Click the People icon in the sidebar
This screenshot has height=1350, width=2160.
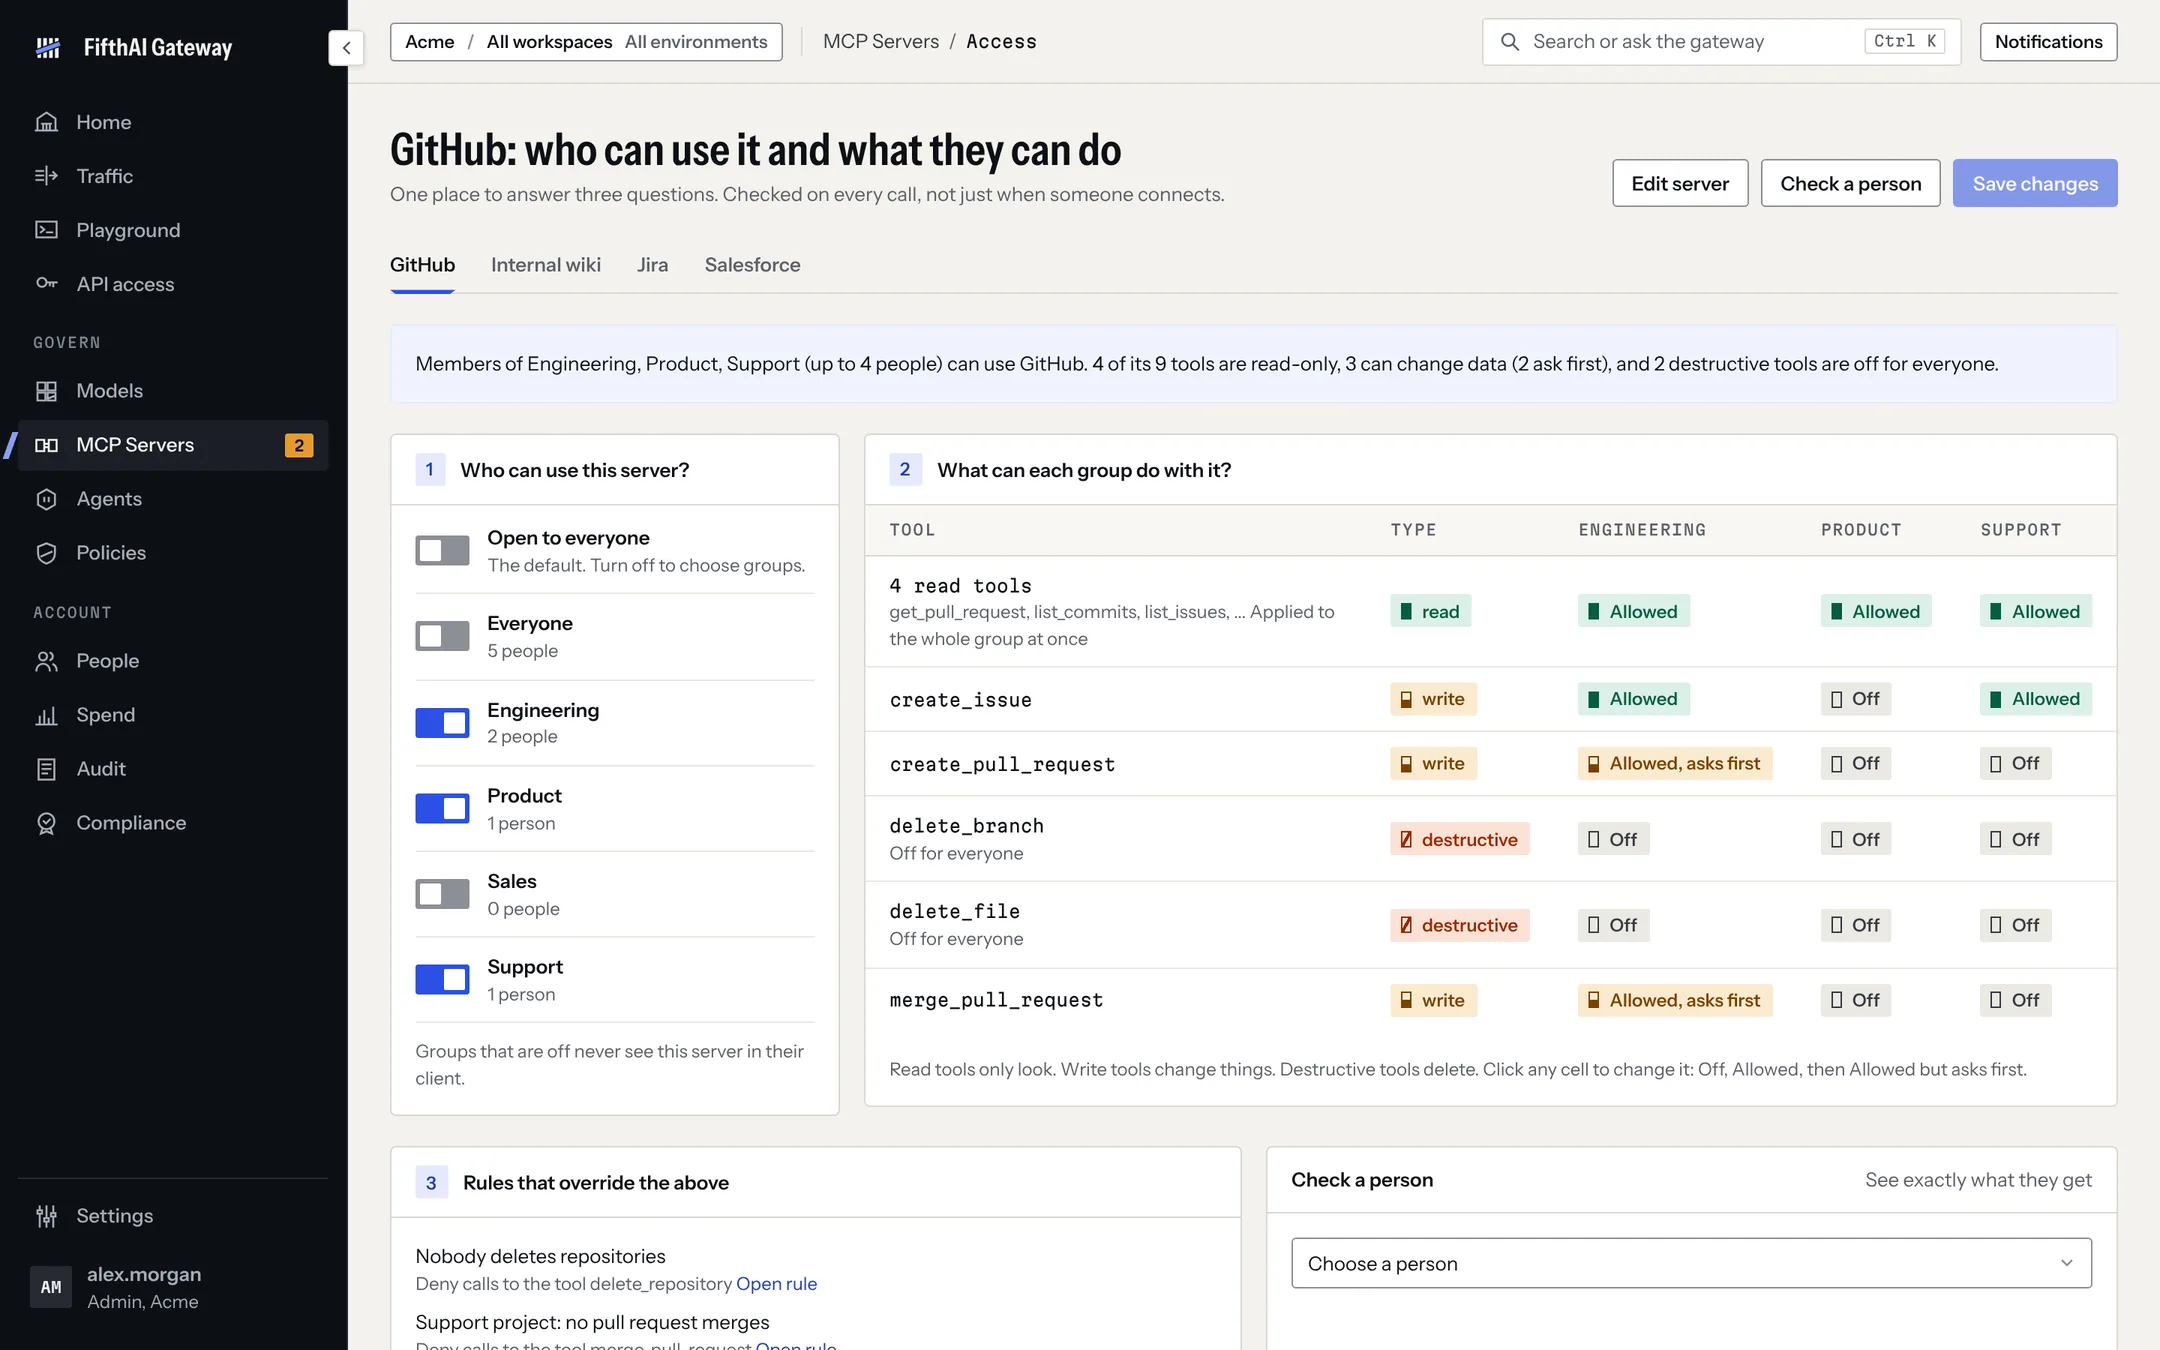(x=46, y=661)
